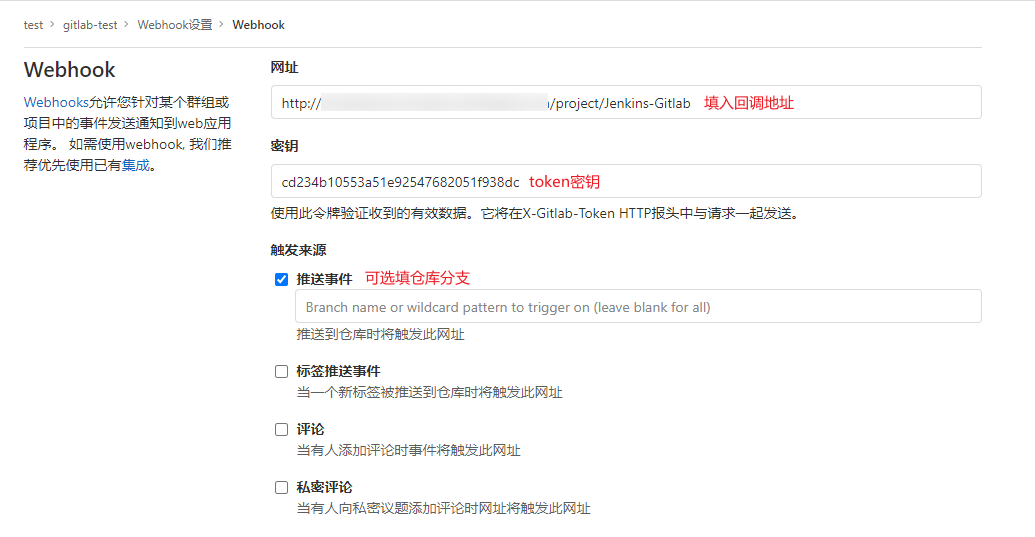Open the test breadcrumb link
This screenshot has height=537, width=1035.
pyautogui.click(x=33, y=25)
